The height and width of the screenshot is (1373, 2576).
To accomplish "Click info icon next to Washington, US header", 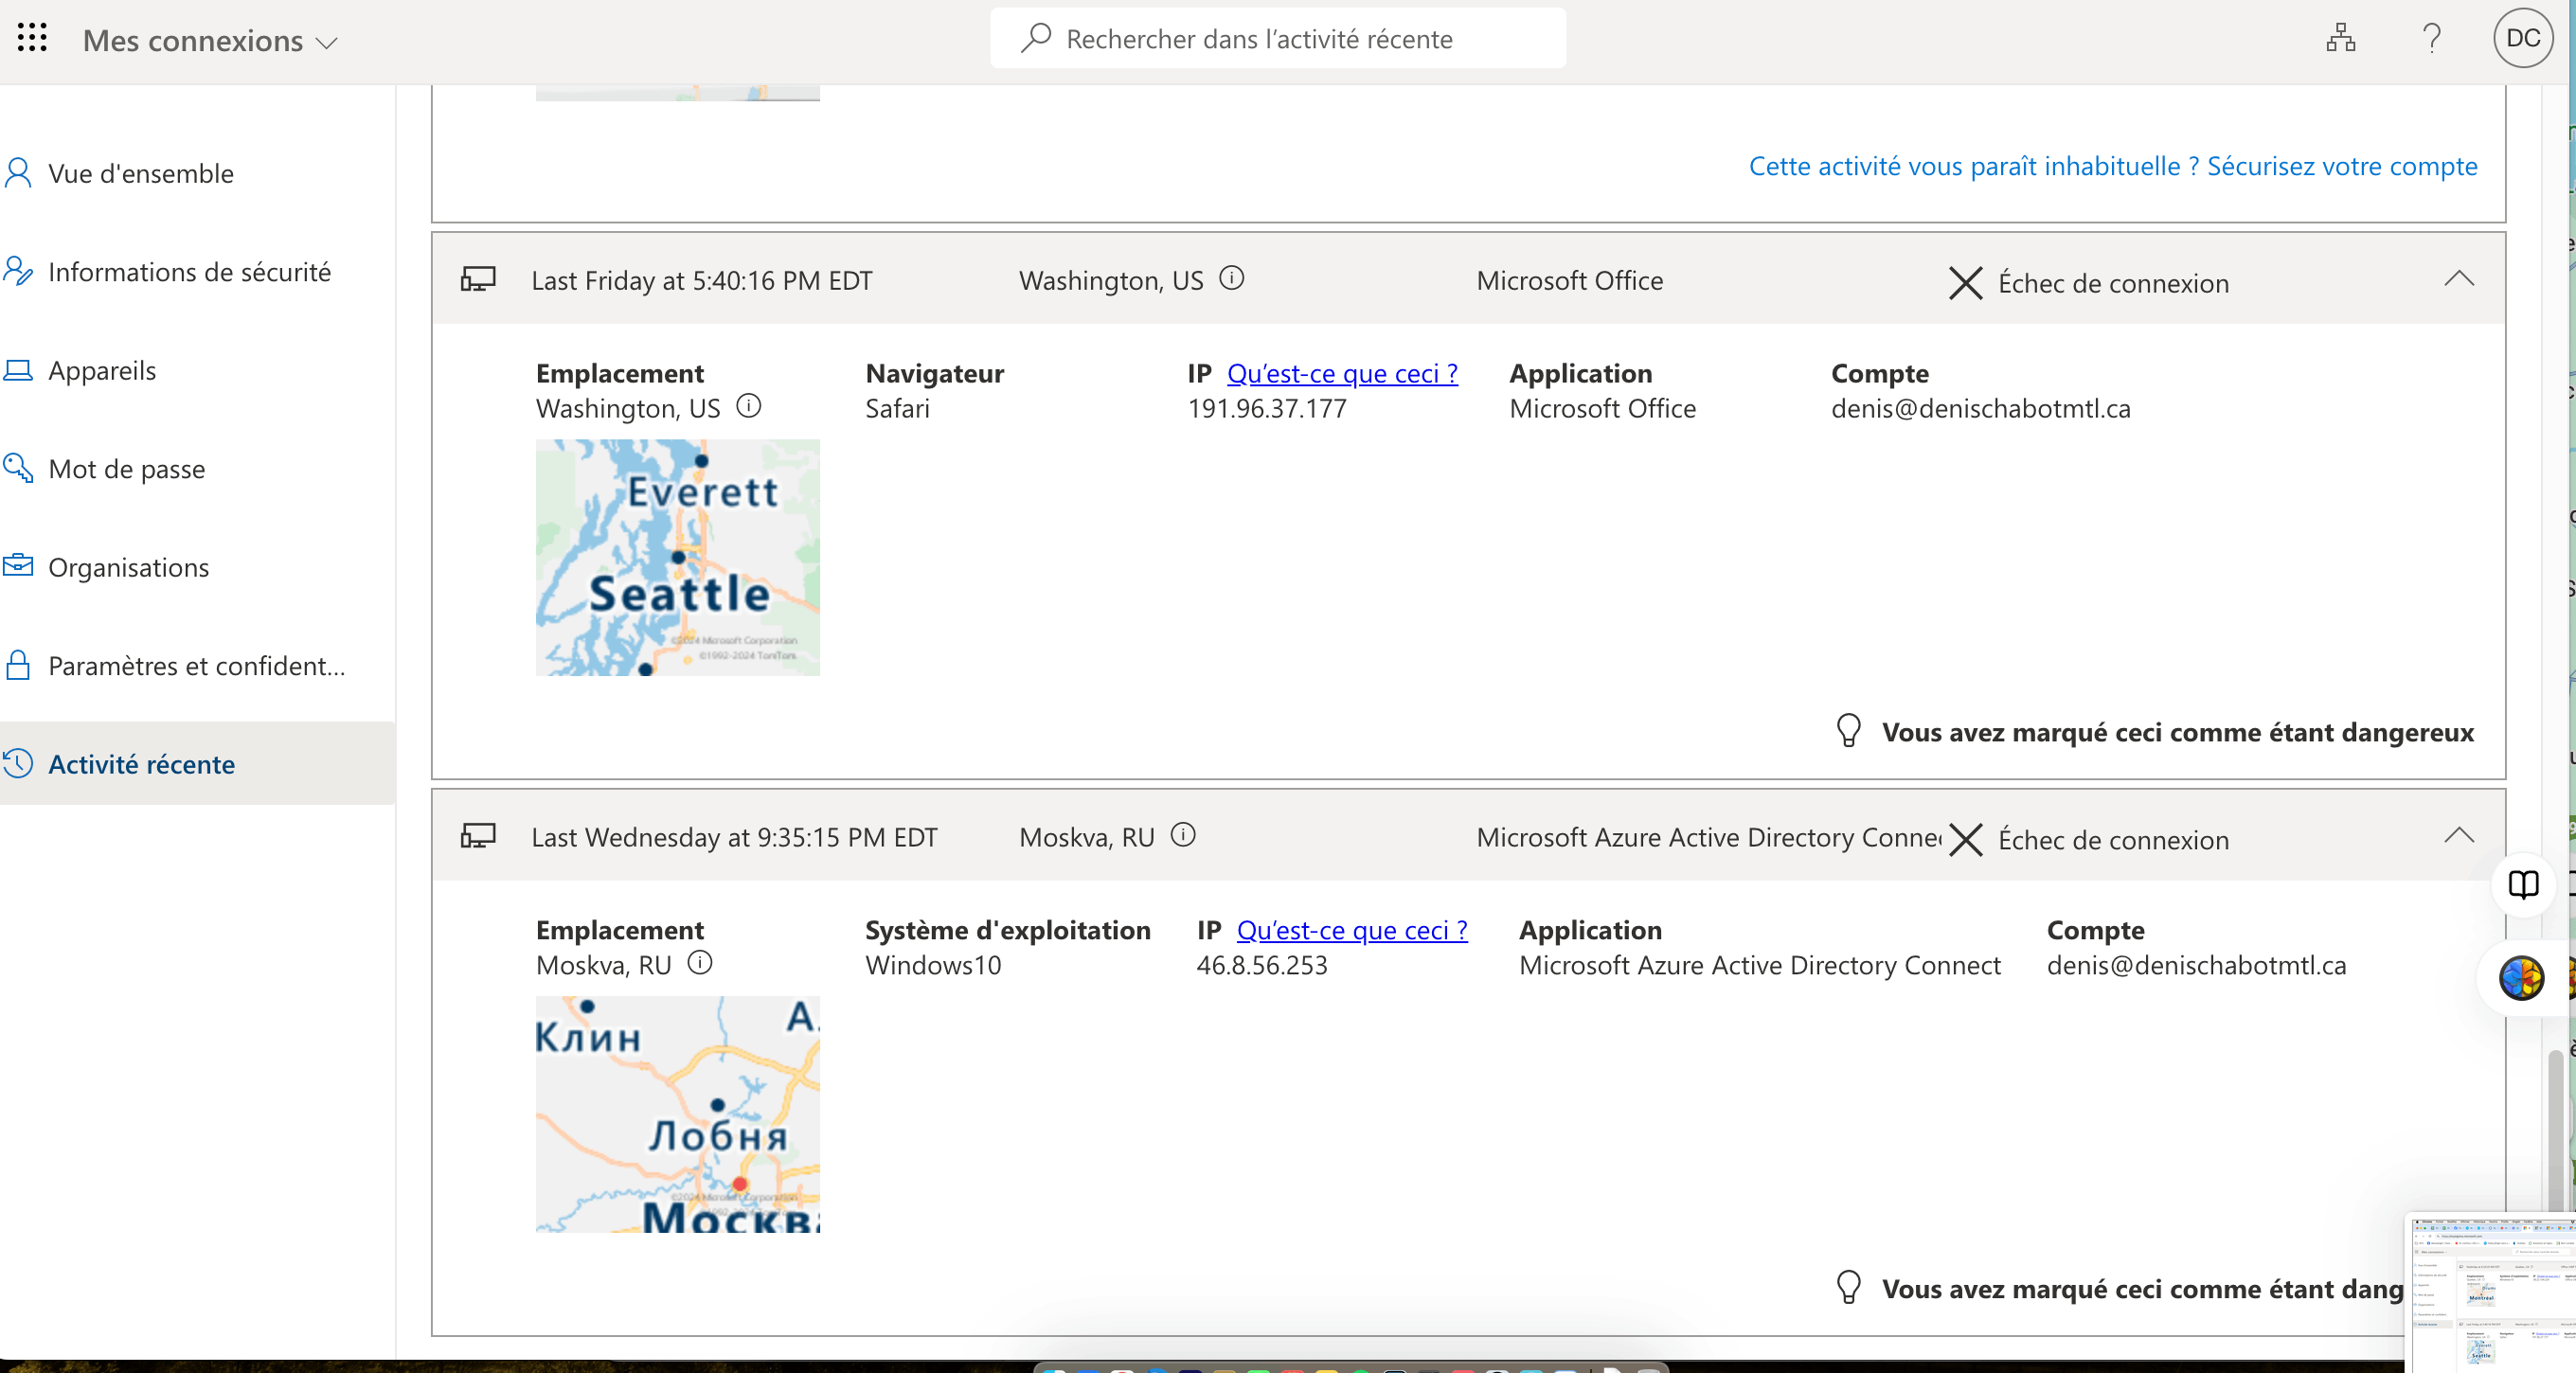I will 1232,278.
